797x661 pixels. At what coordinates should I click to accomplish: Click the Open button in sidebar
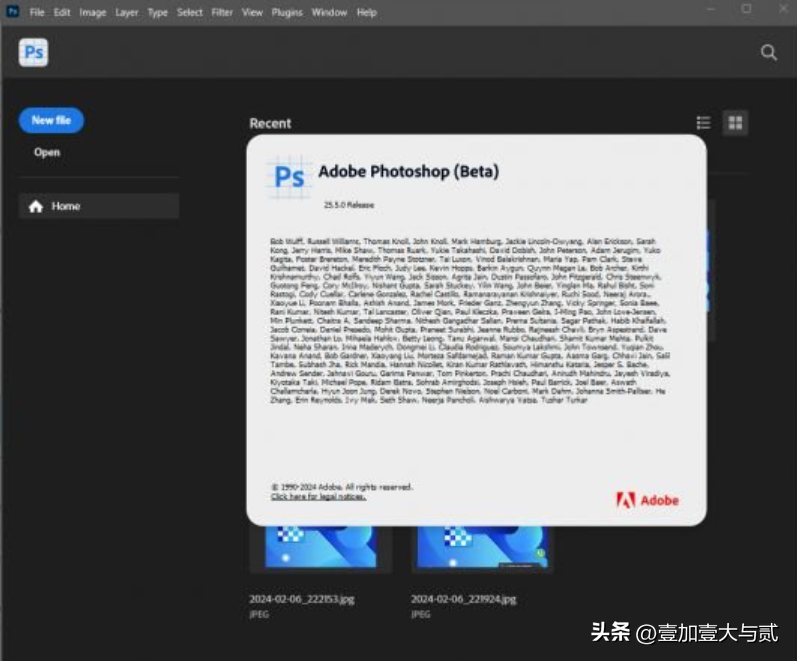pos(47,152)
